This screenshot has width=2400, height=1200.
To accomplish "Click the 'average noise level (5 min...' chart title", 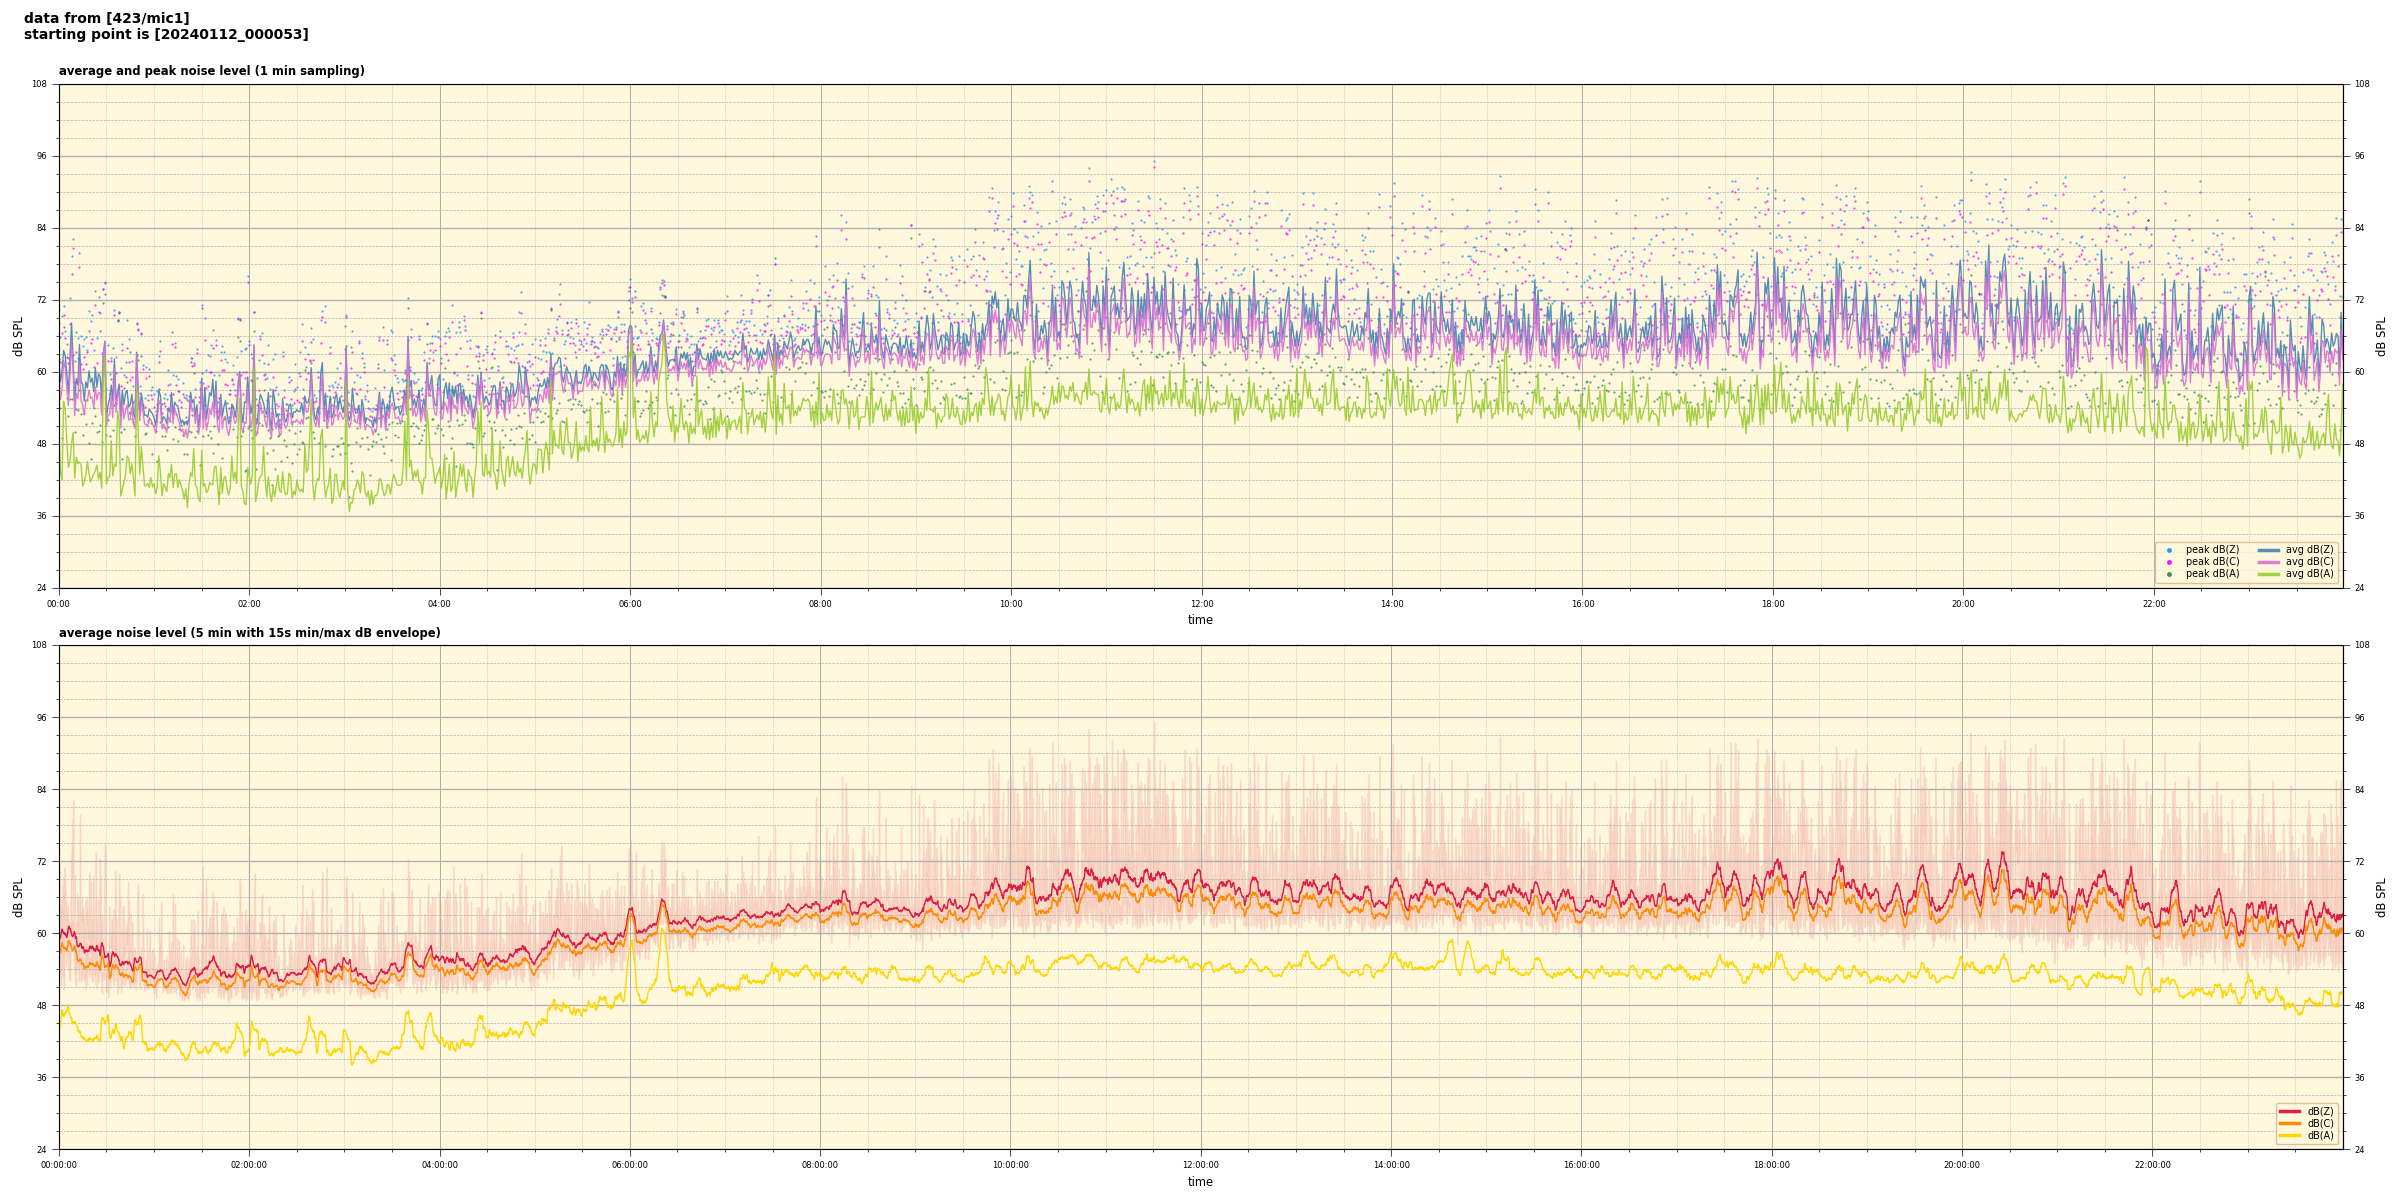I will 249,633.
